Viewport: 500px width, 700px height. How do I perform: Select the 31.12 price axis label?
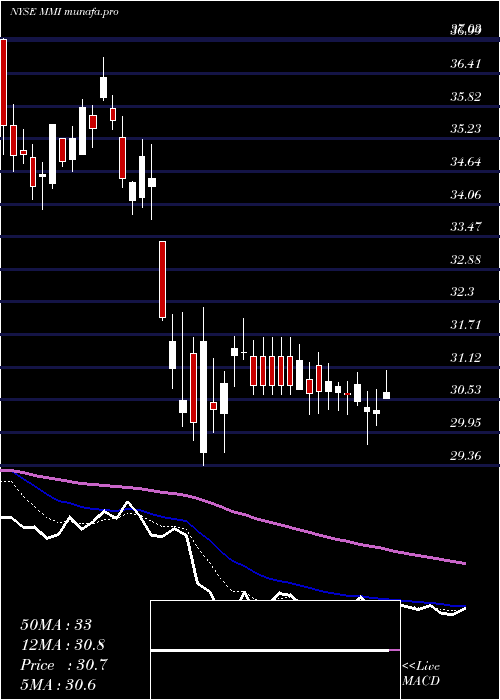[x=466, y=358]
